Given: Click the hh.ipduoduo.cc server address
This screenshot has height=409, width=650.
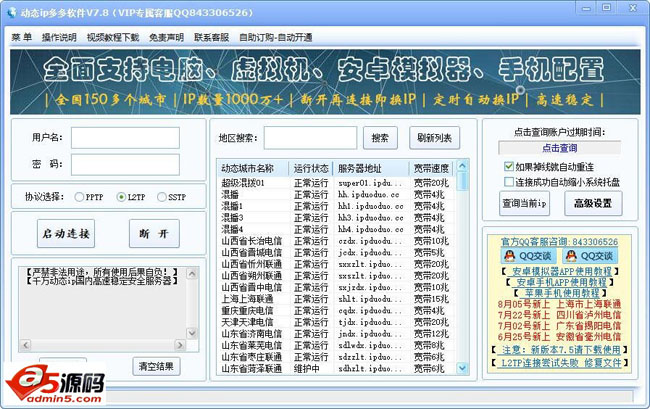Looking at the screenshot, I should (369, 194).
